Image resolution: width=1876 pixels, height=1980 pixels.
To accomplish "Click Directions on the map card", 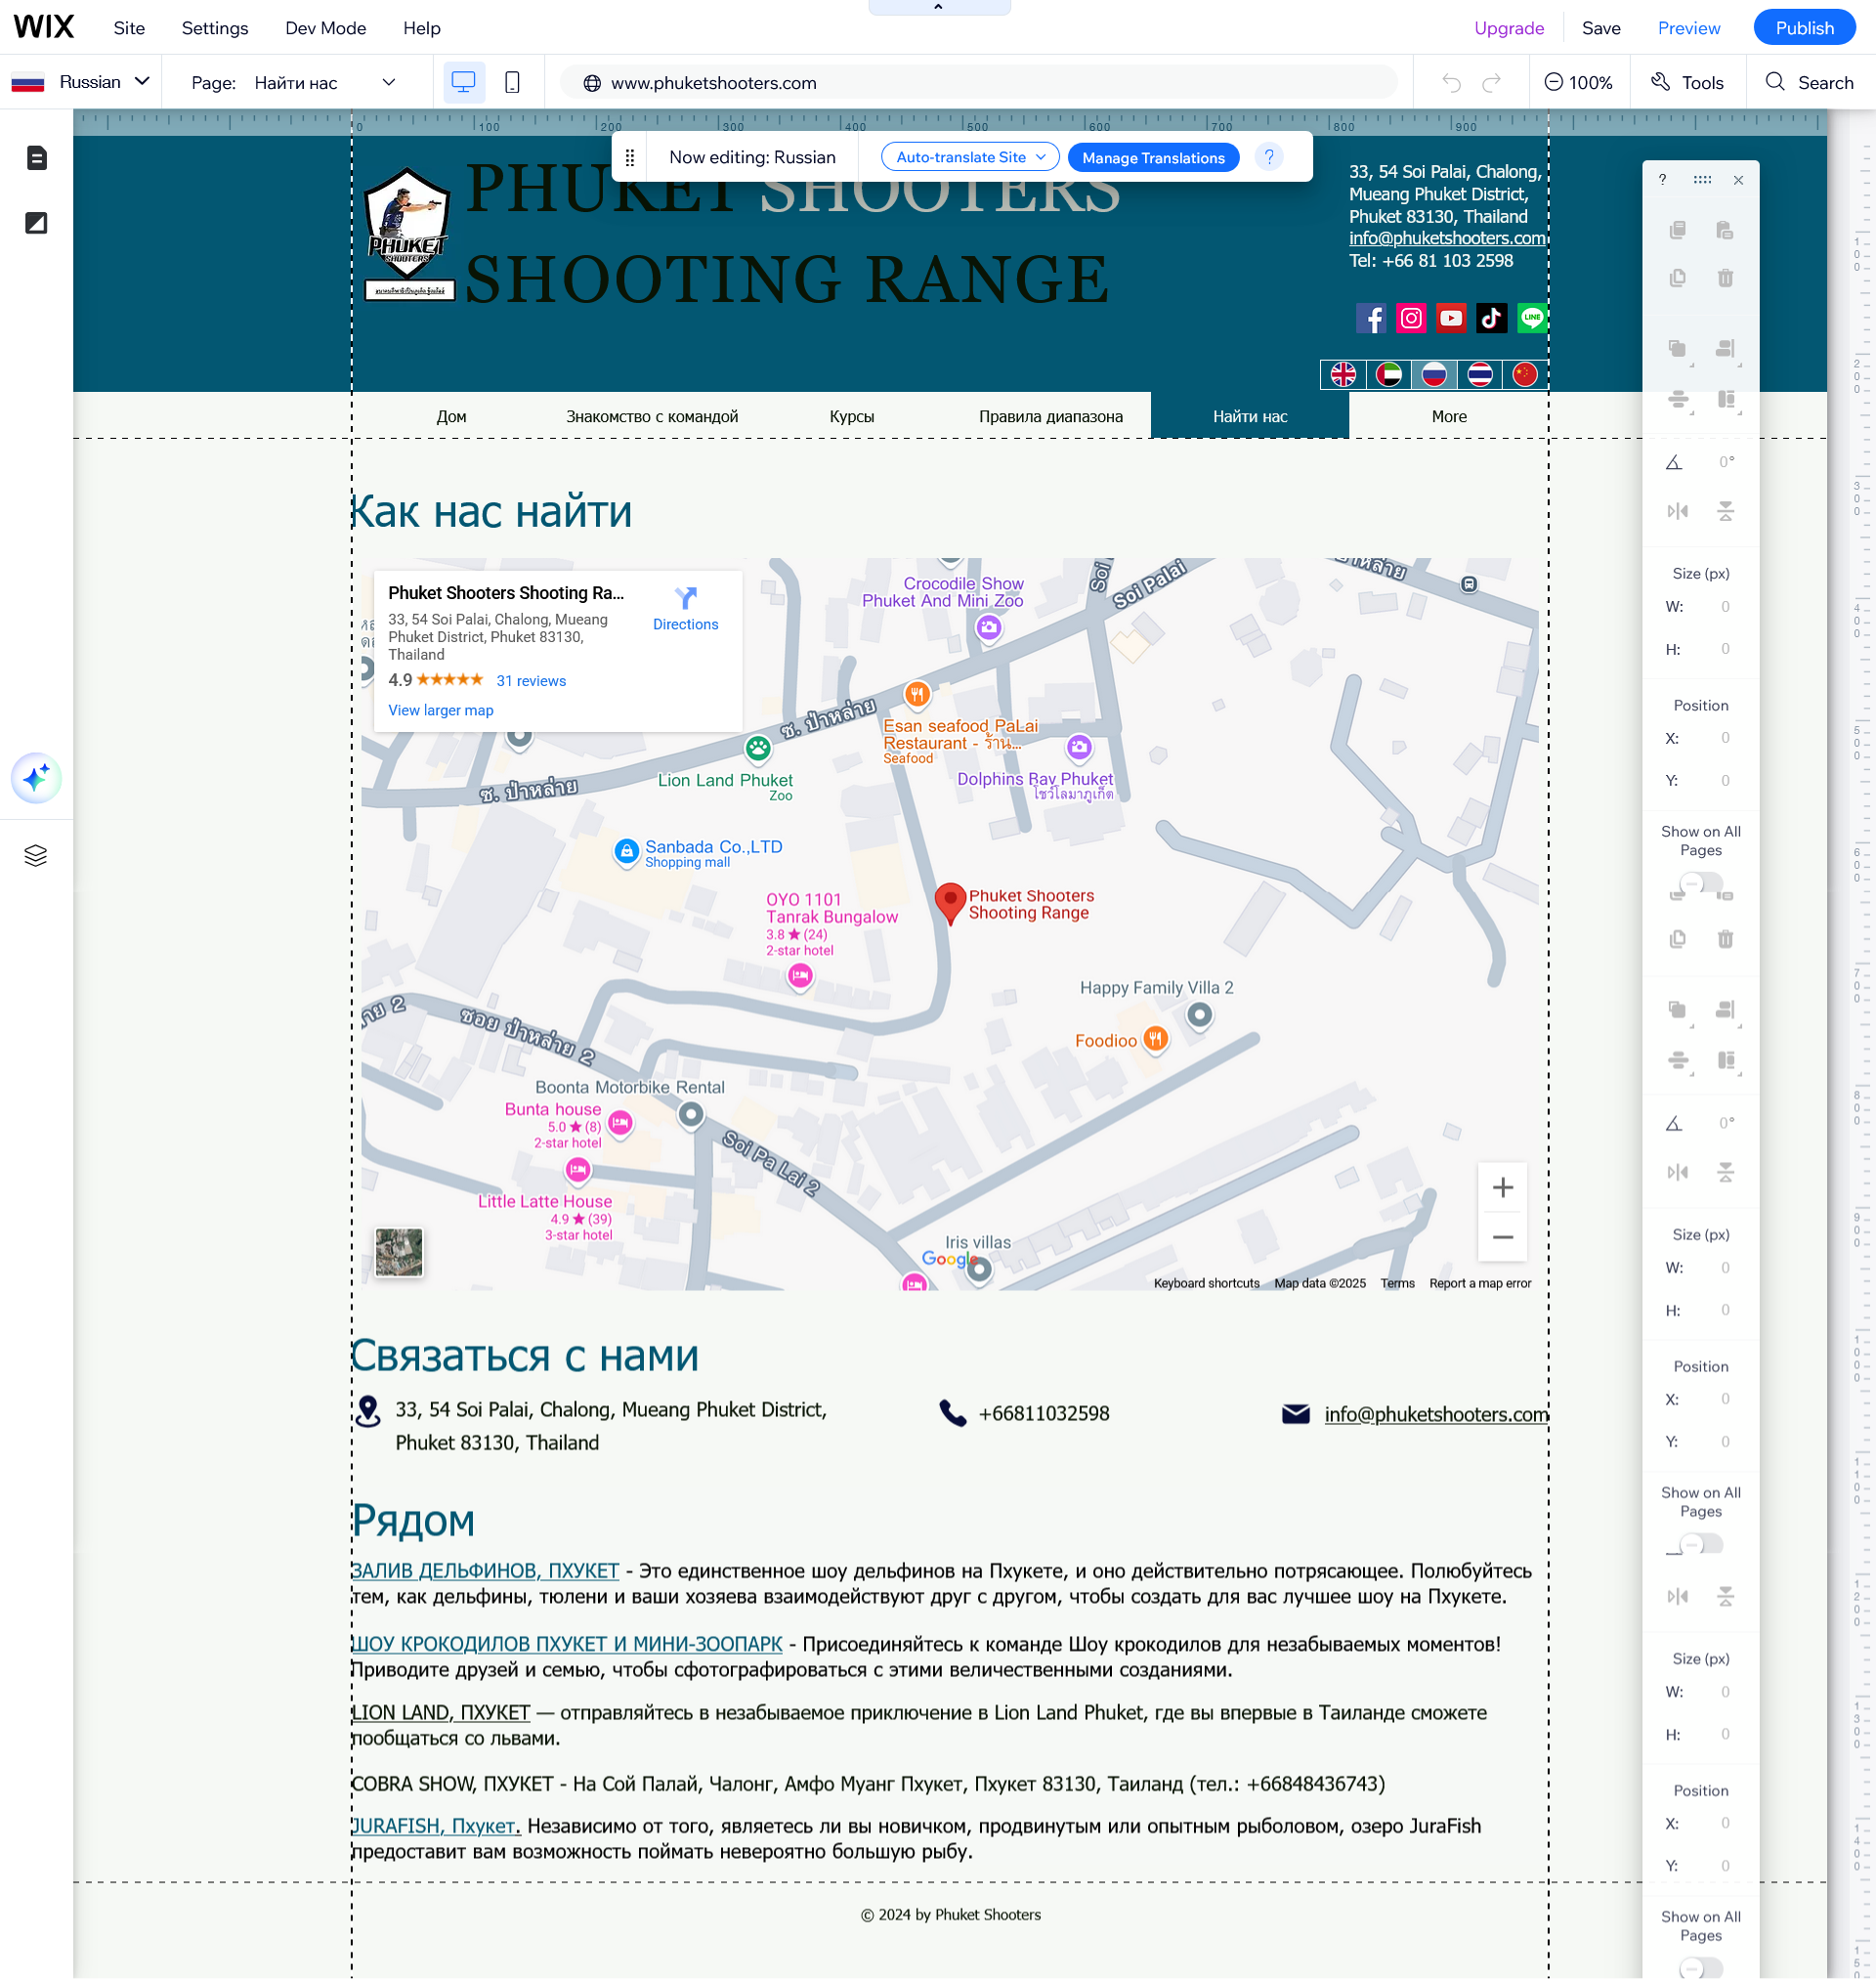I will point(686,609).
